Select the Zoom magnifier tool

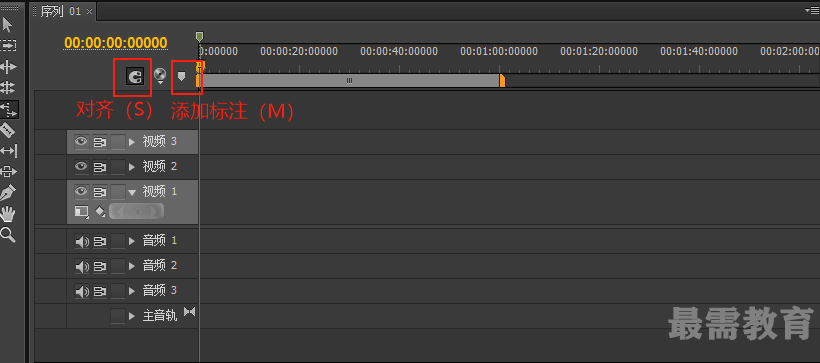tap(8, 235)
